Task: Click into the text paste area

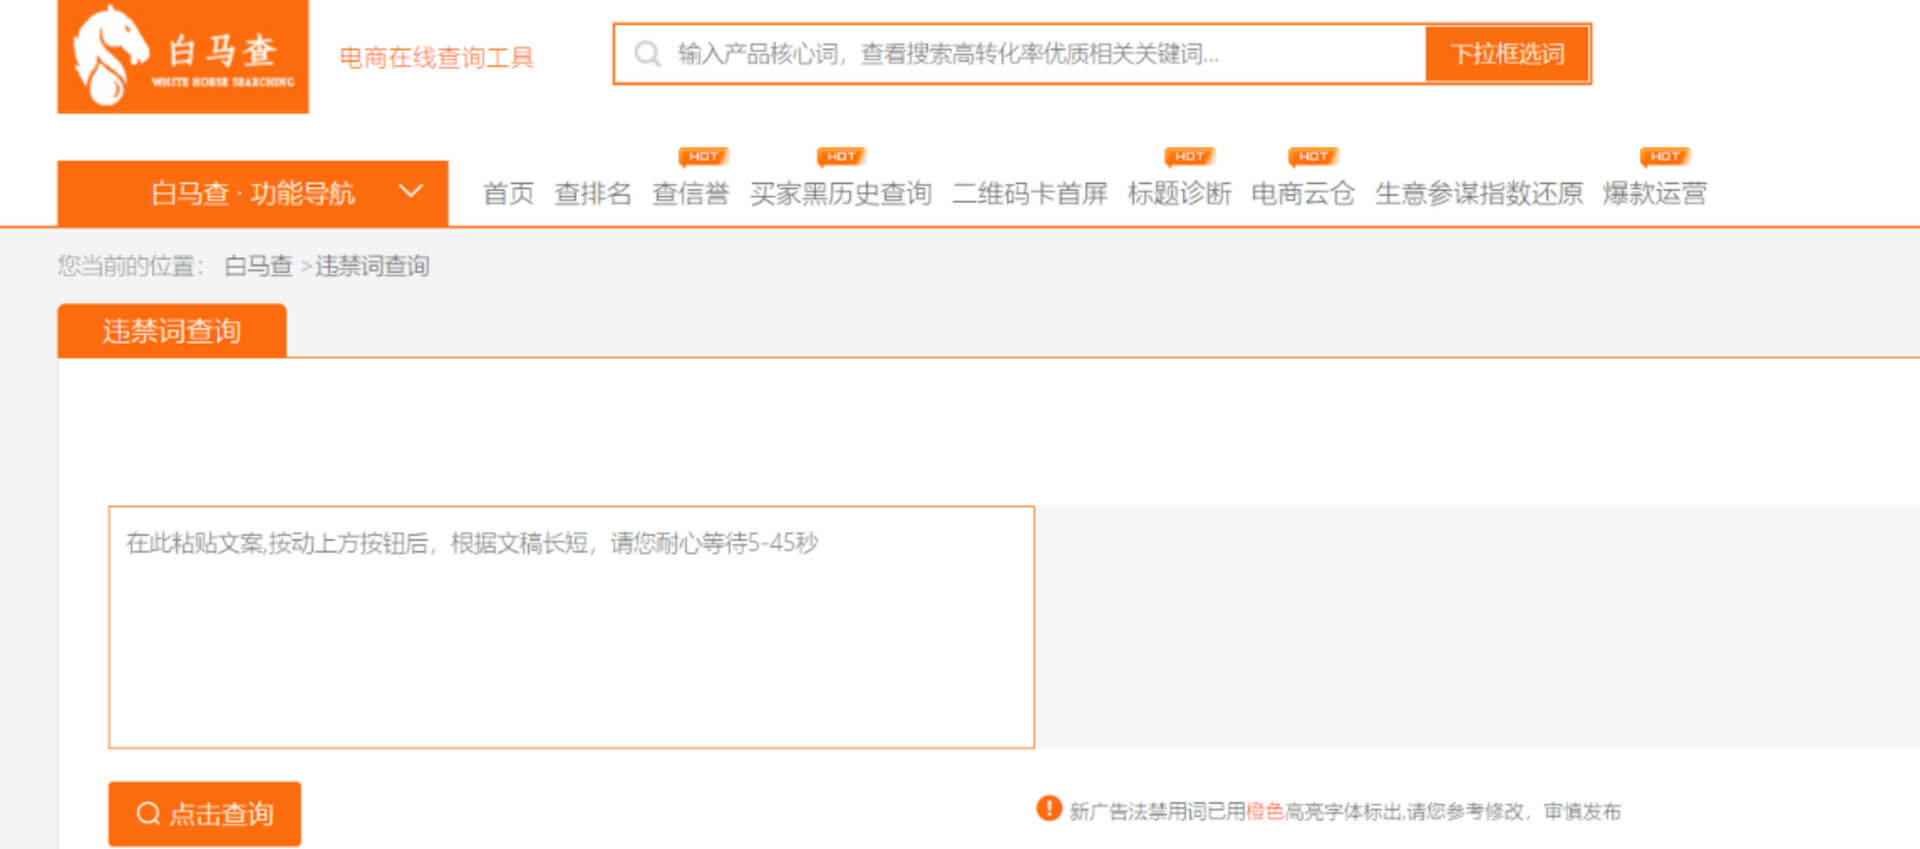Action: 571,640
